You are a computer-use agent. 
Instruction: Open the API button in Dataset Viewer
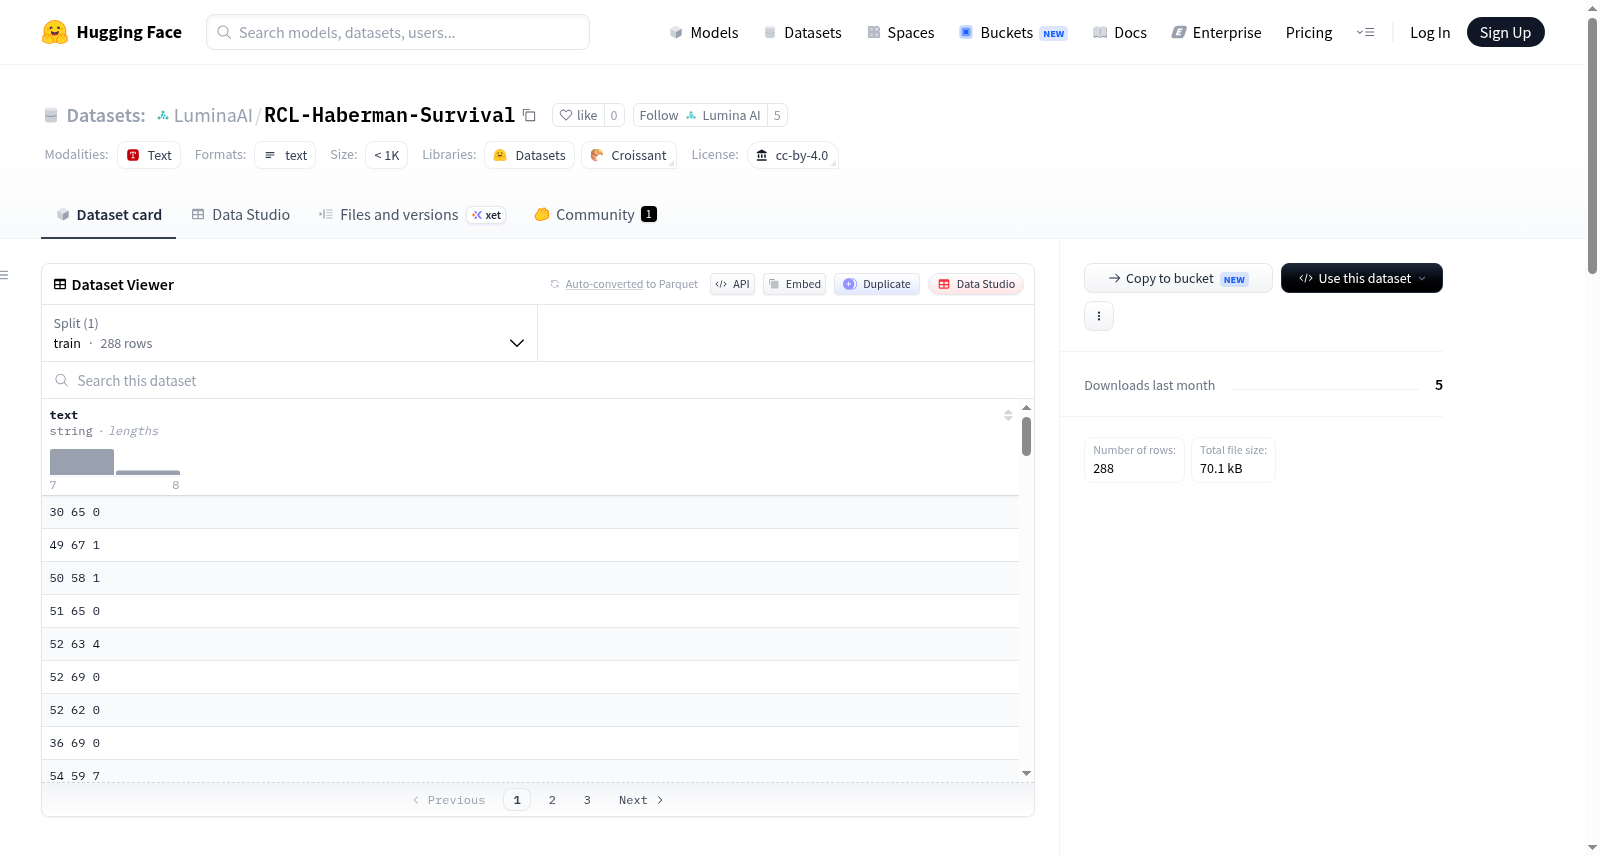[x=732, y=284]
